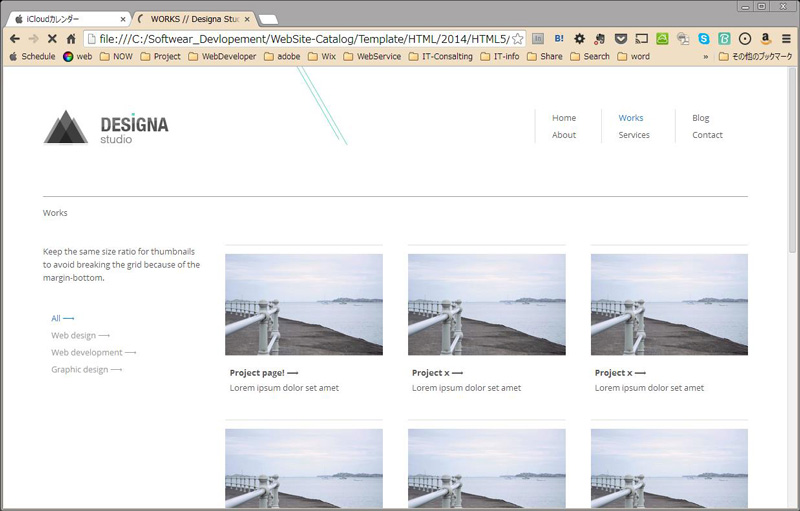
Task: Click the first-row right column pier thumbnail
Action: [x=669, y=304]
